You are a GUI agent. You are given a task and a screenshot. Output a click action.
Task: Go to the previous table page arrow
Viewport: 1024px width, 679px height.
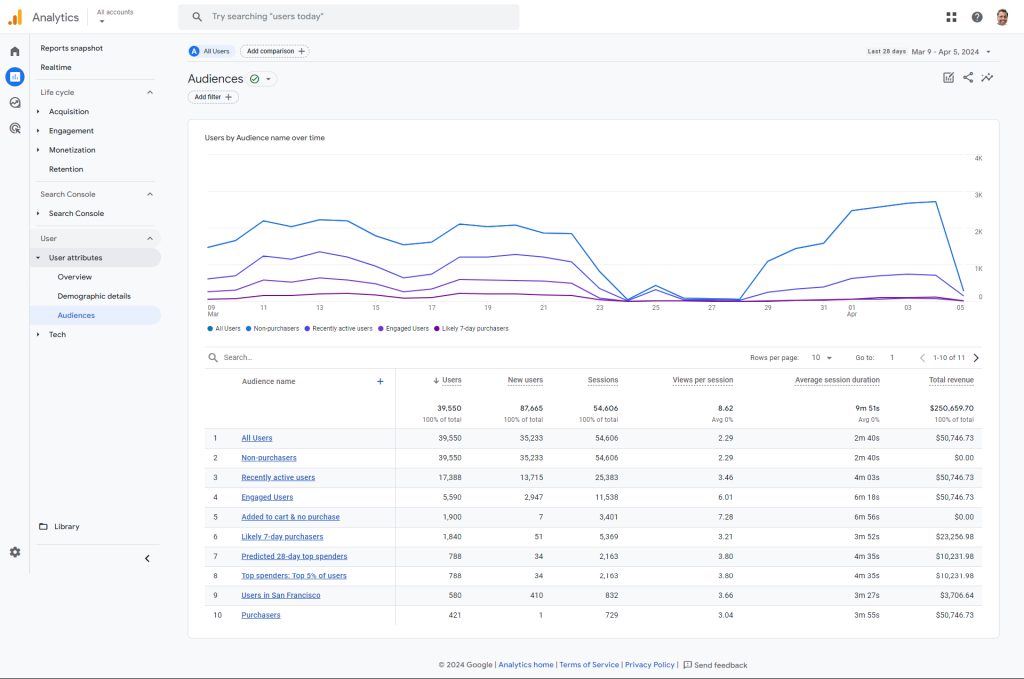922,358
